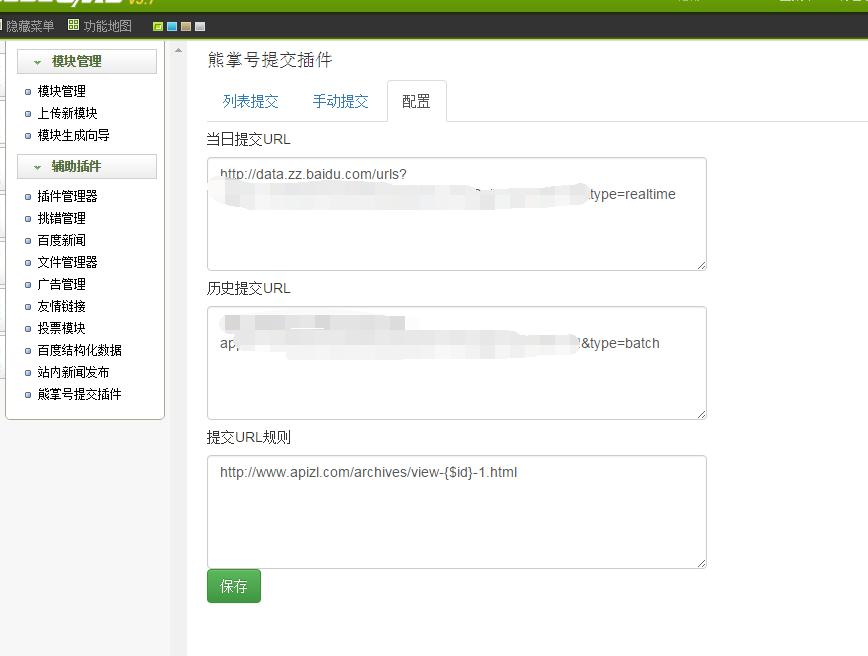868x656 pixels.
Task: Switch to the green theme swatch
Action: click(x=157, y=25)
